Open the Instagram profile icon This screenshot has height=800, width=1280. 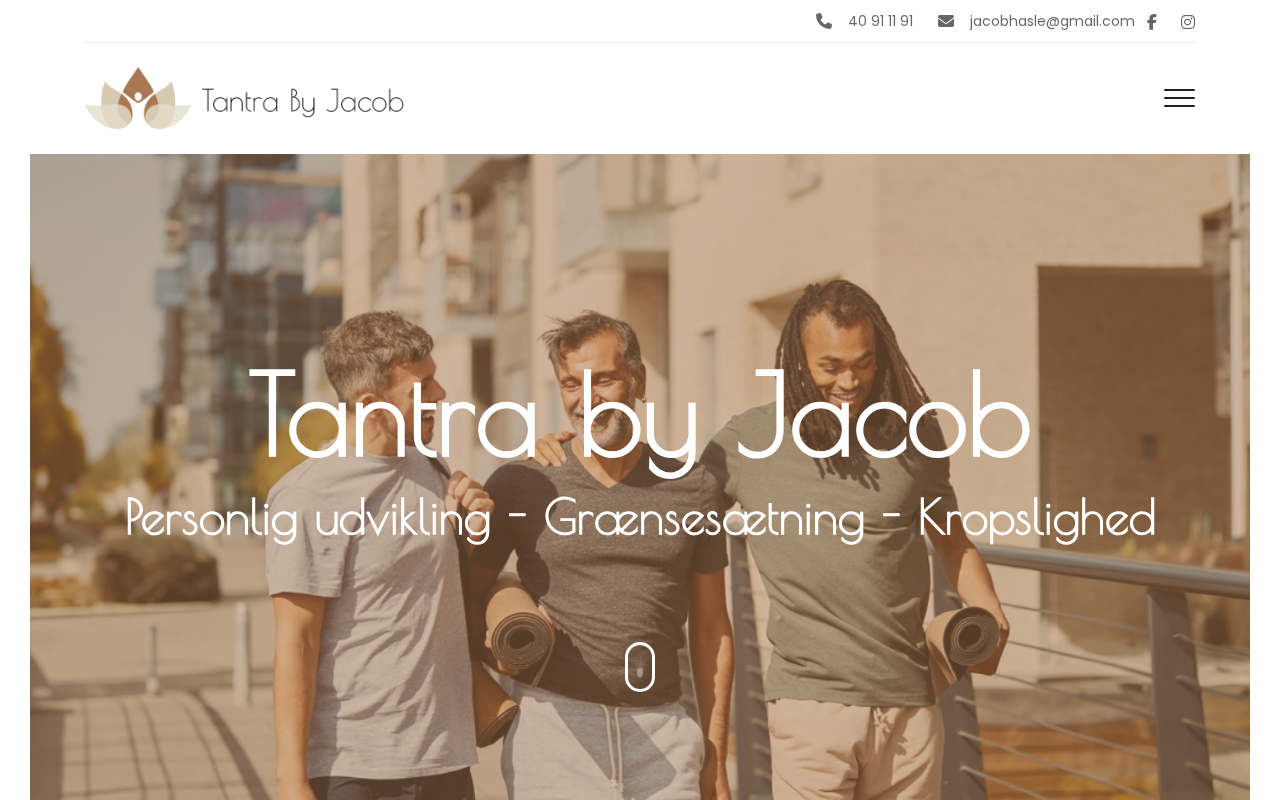coord(1188,22)
